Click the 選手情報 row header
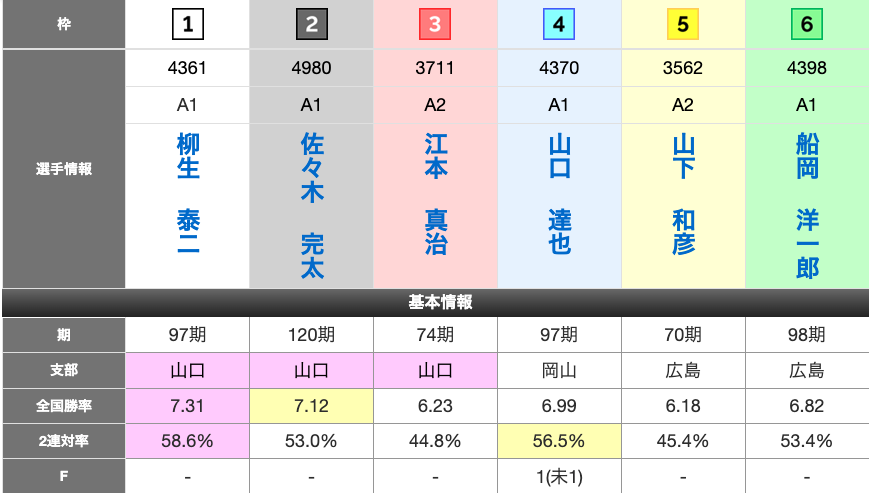The height and width of the screenshot is (493, 869). (x=63, y=169)
